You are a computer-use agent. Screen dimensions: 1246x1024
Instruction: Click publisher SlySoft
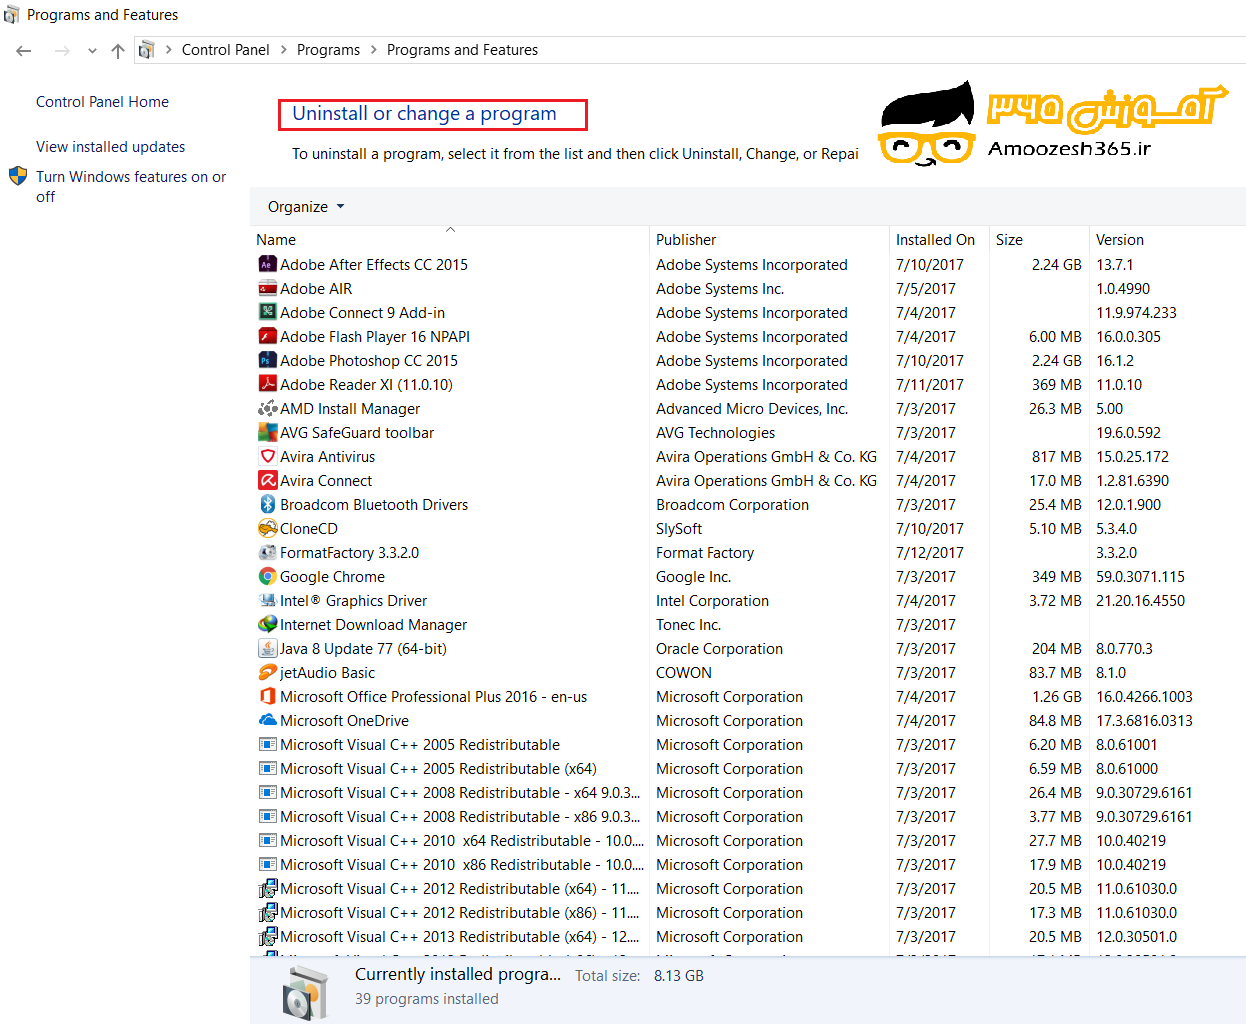tap(679, 528)
